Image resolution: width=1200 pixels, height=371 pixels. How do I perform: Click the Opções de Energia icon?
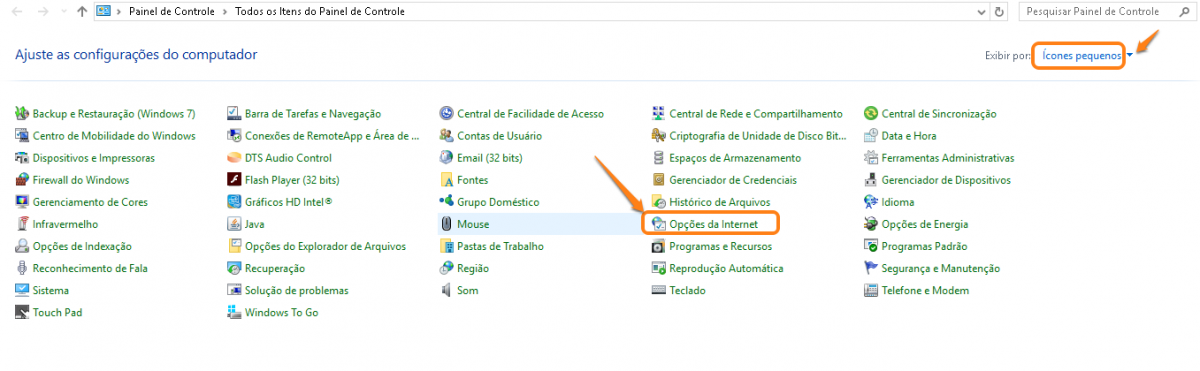coord(871,224)
